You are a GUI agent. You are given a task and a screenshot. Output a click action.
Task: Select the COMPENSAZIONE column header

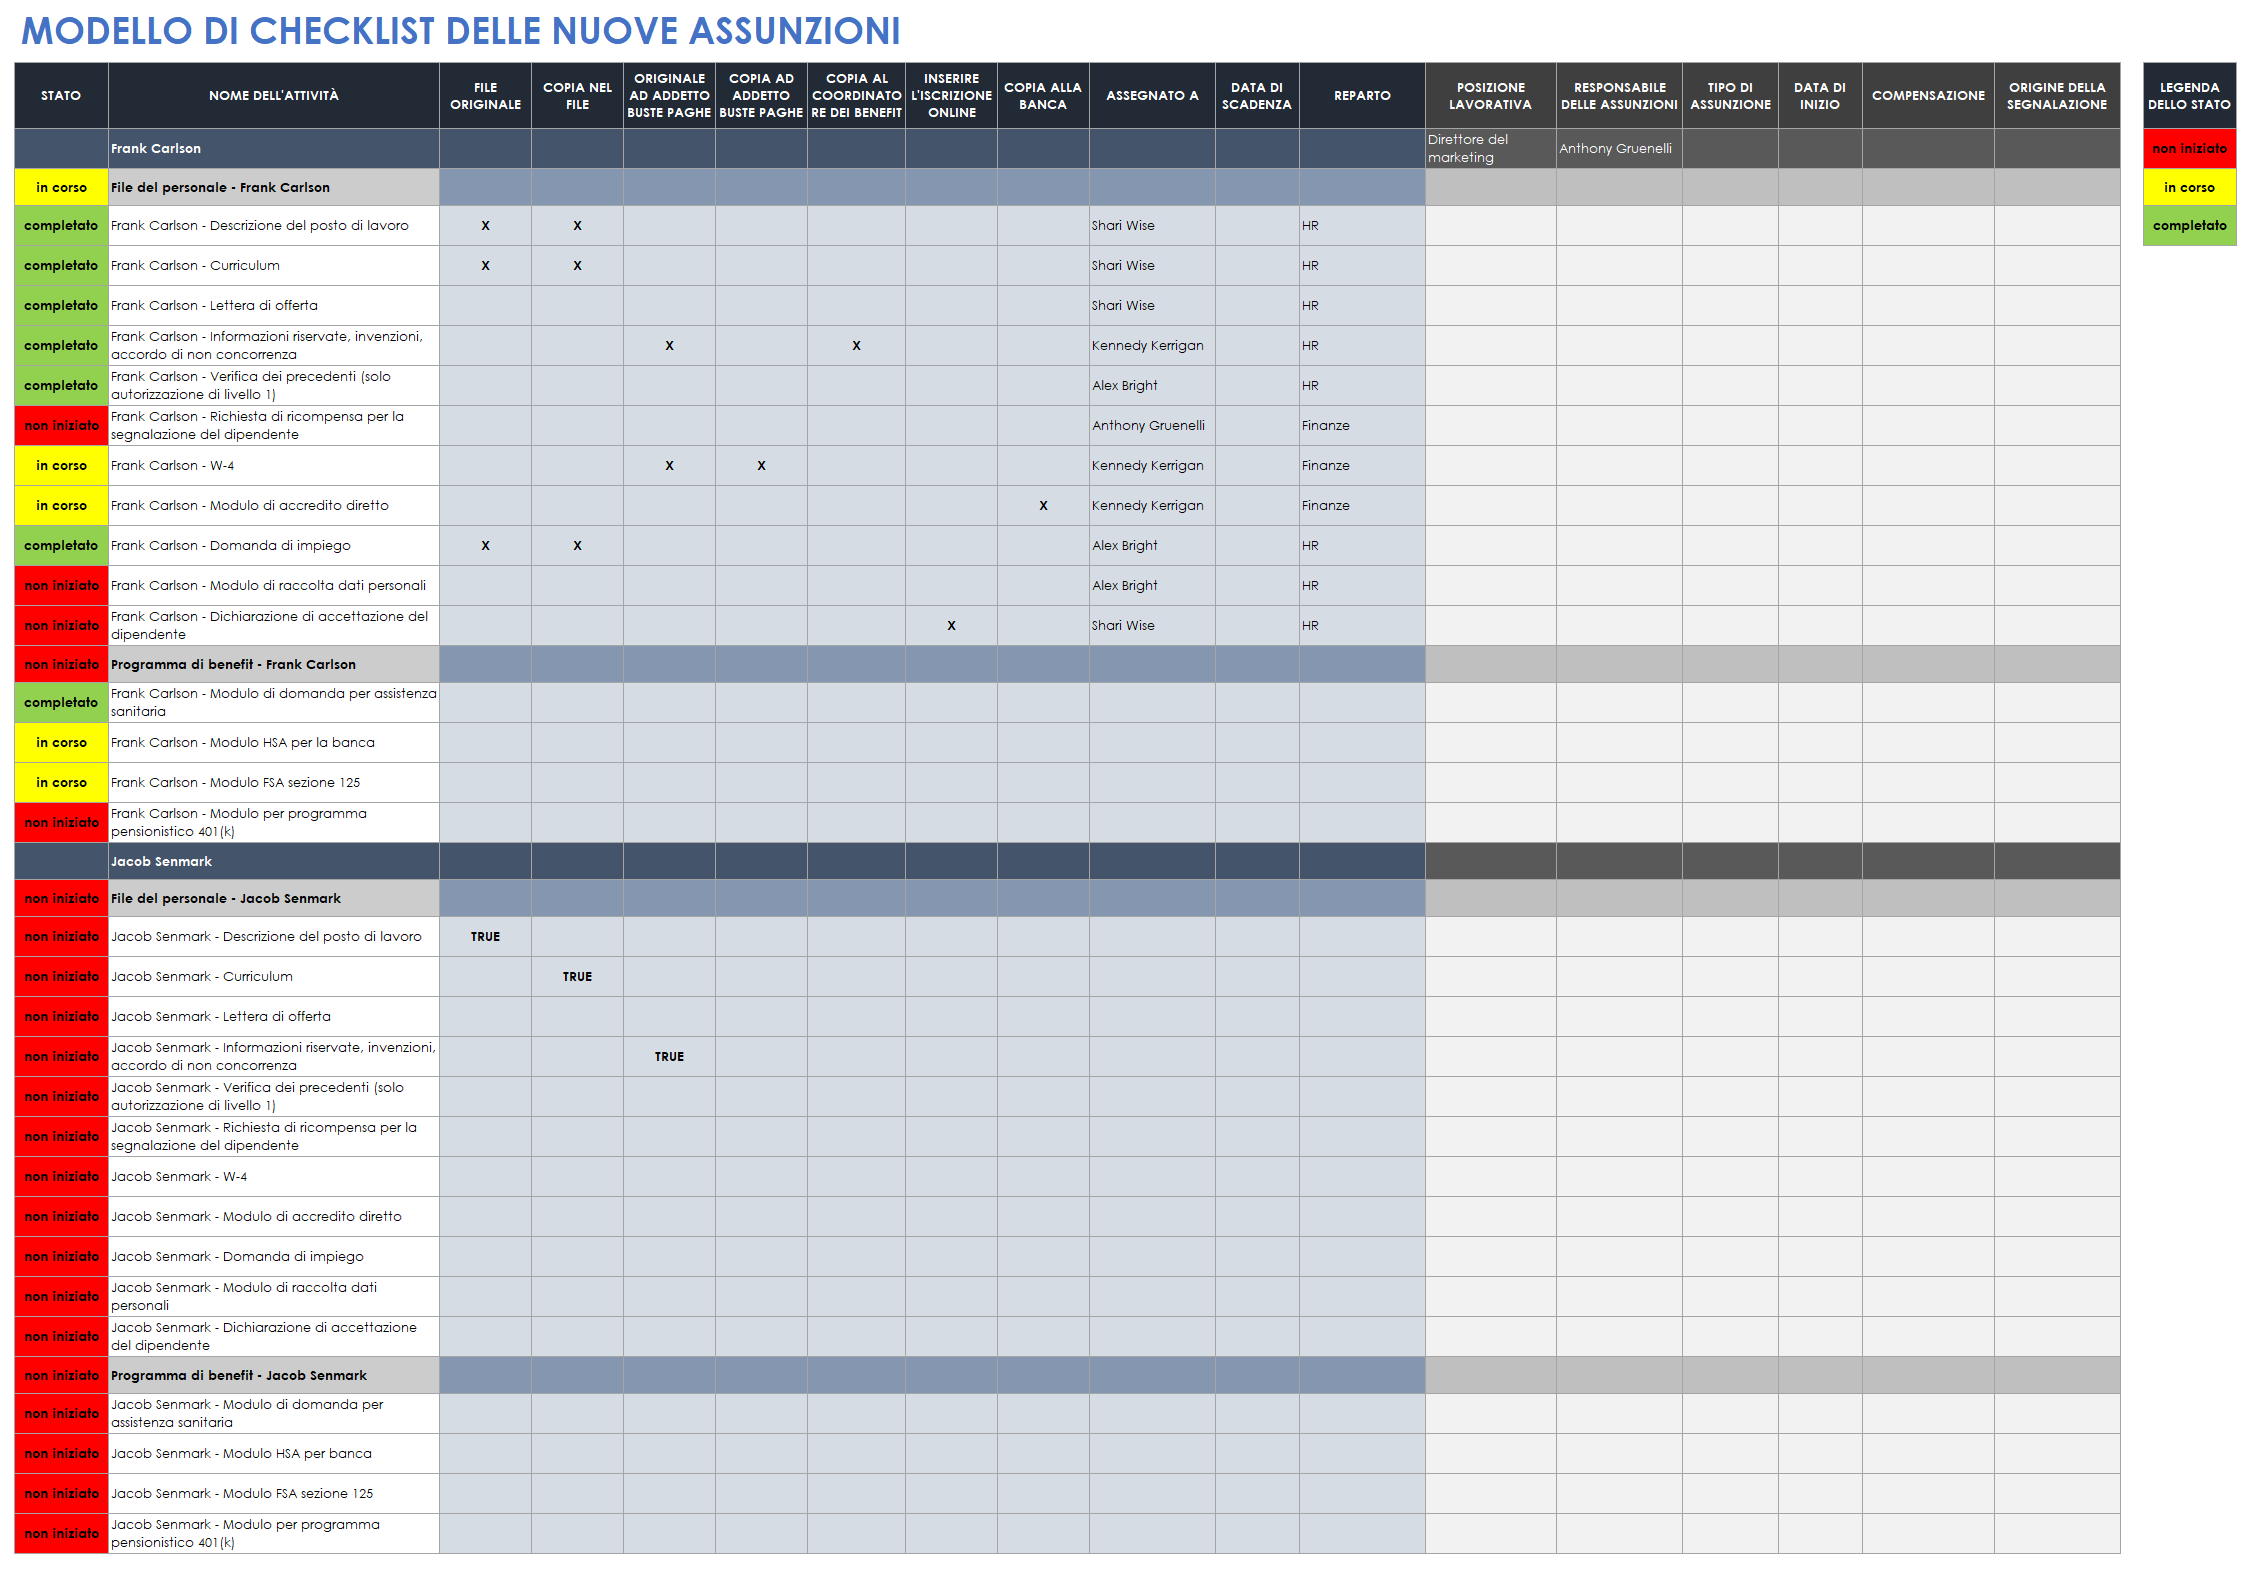click(1928, 95)
